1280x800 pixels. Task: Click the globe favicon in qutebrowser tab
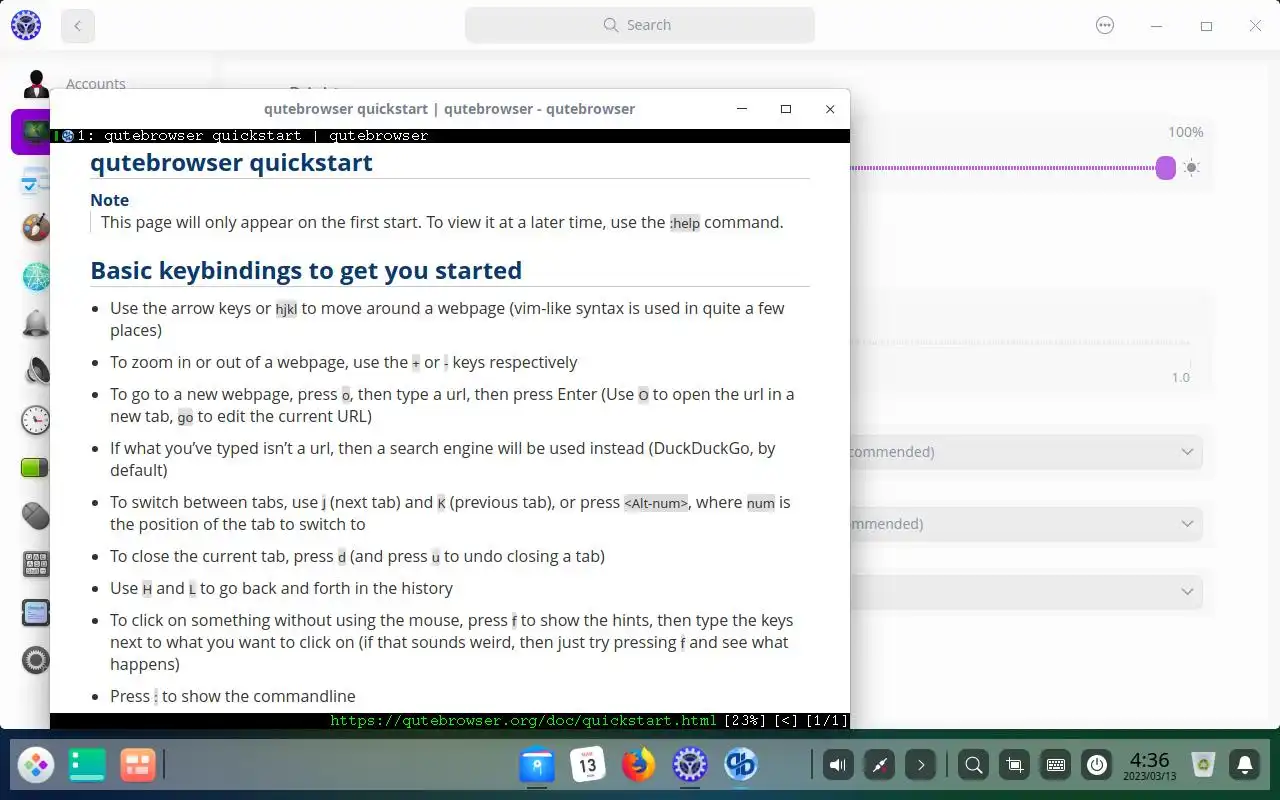68,136
